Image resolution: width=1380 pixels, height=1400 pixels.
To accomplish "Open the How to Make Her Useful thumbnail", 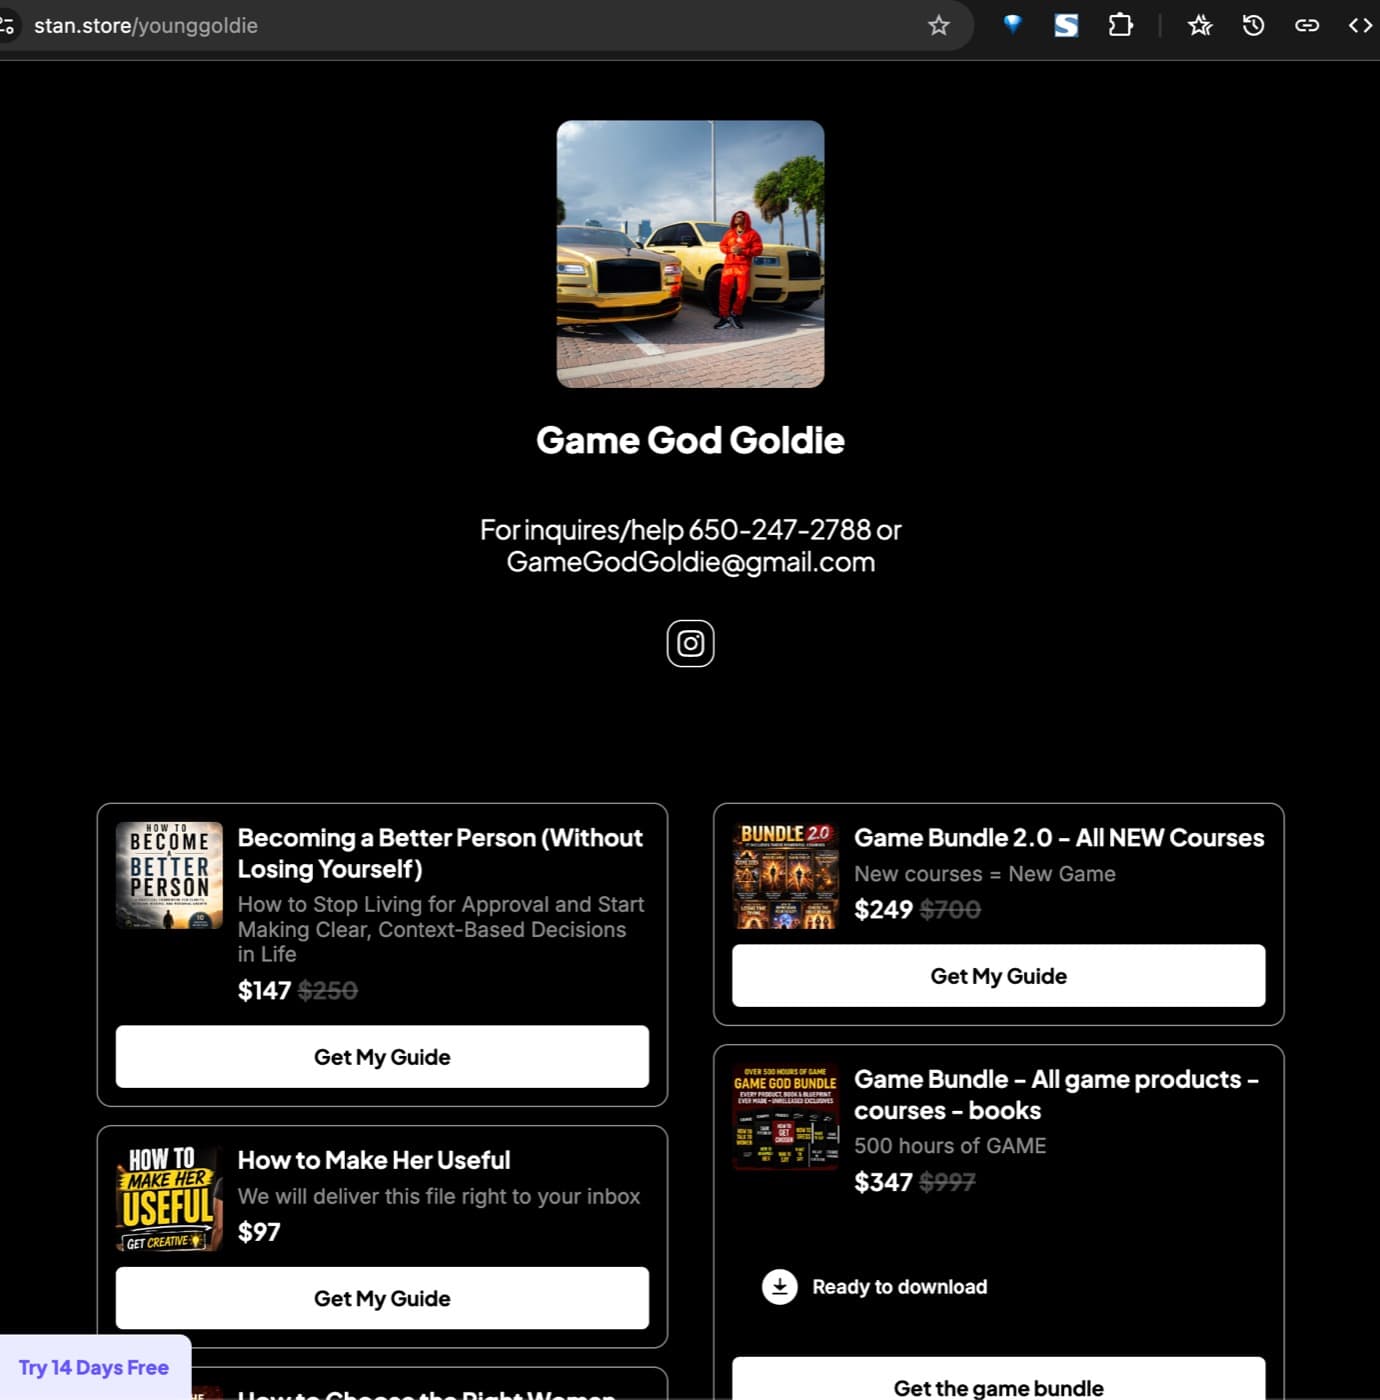I will [x=169, y=1198].
